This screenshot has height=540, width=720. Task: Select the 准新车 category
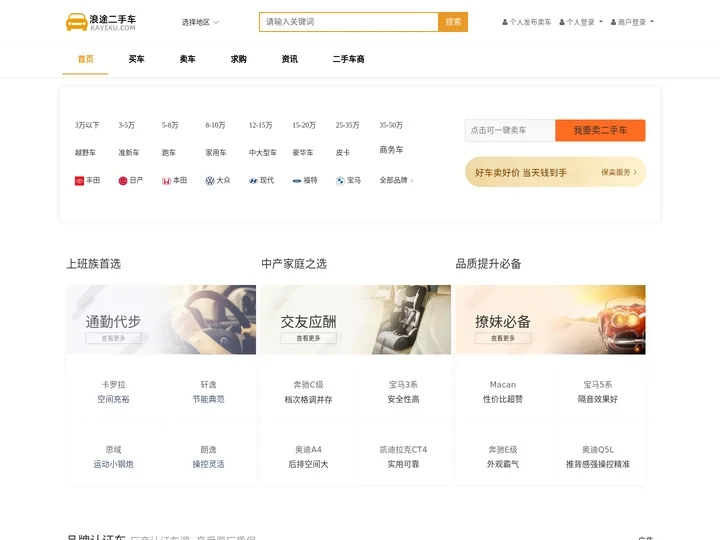coord(129,152)
